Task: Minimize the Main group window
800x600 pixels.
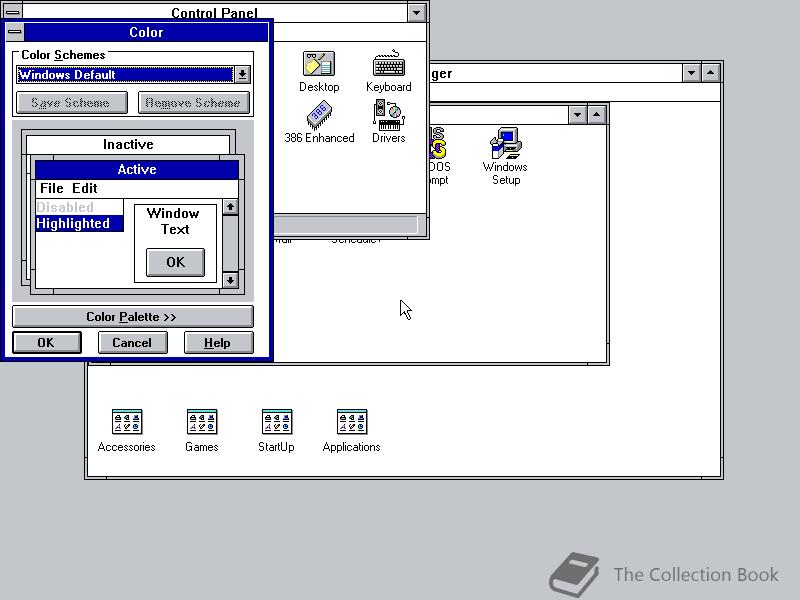Action: 578,115
